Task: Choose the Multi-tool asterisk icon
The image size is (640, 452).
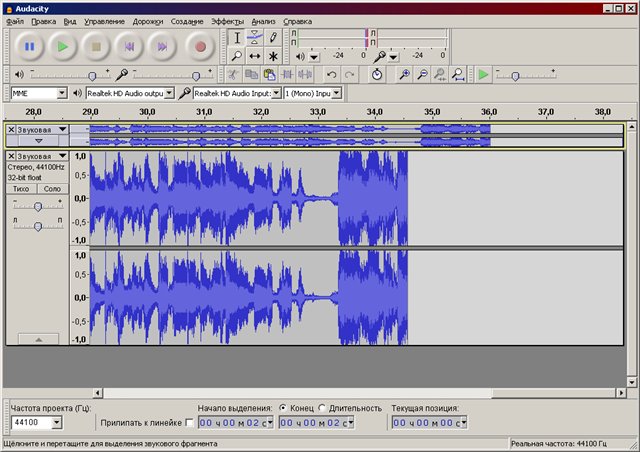Action: (x=273, y=57)
